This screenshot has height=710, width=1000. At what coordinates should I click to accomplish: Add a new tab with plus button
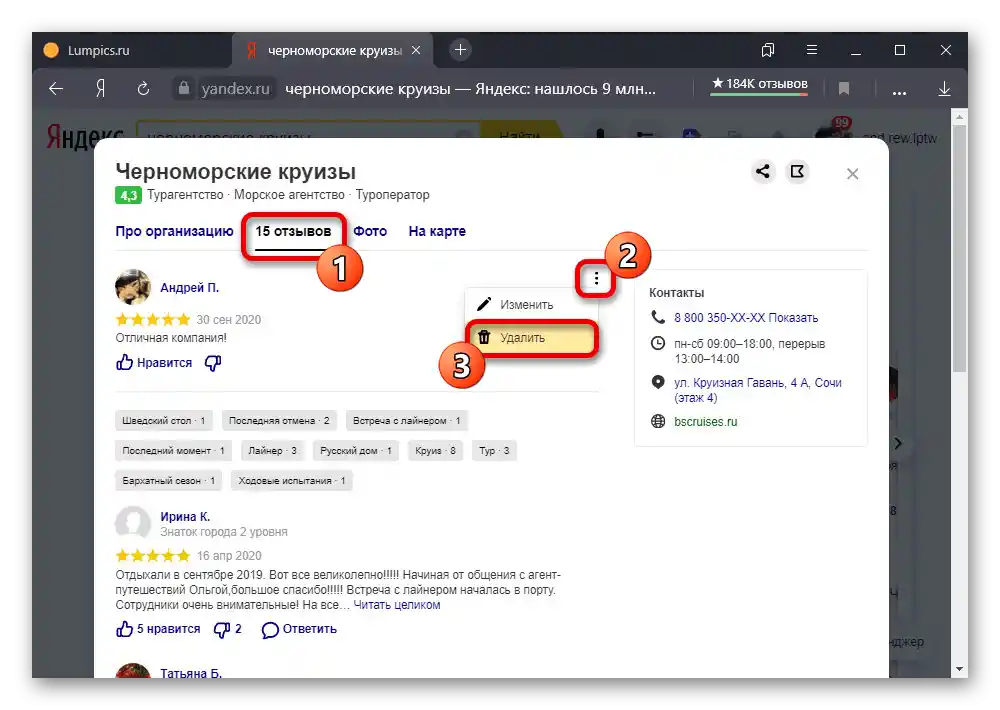tap(460, 50)
